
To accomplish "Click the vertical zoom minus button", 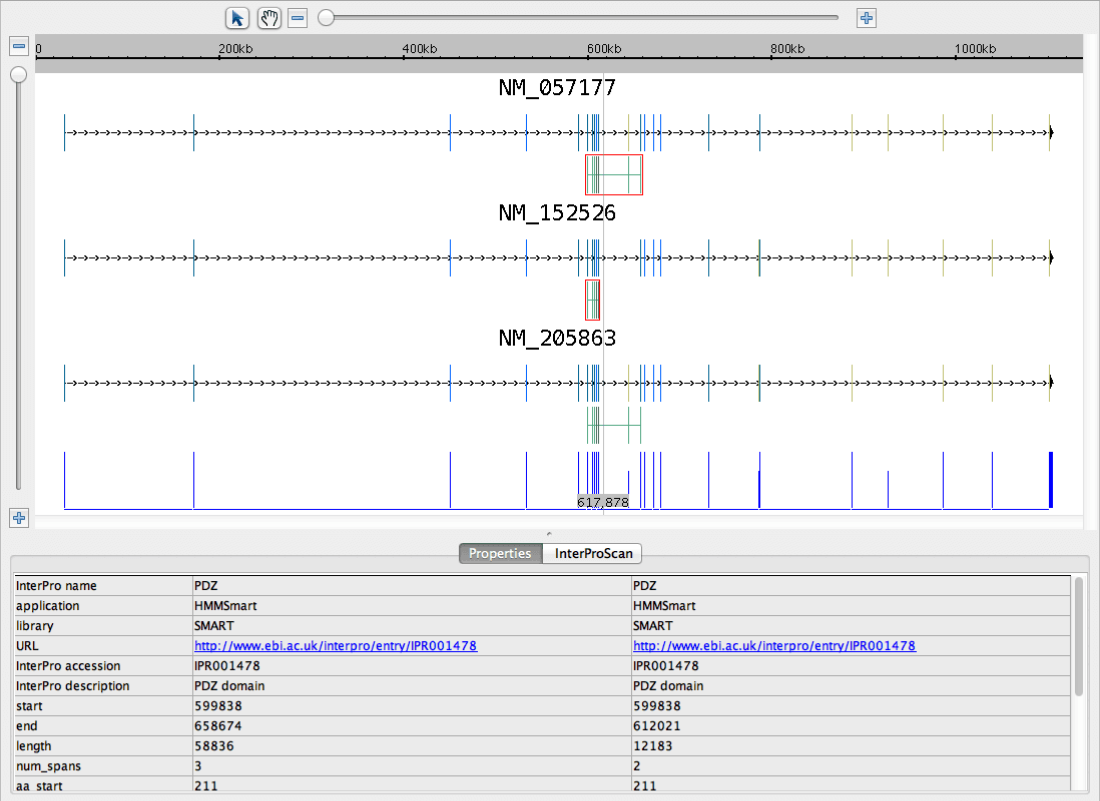I will tap(18, 46).
